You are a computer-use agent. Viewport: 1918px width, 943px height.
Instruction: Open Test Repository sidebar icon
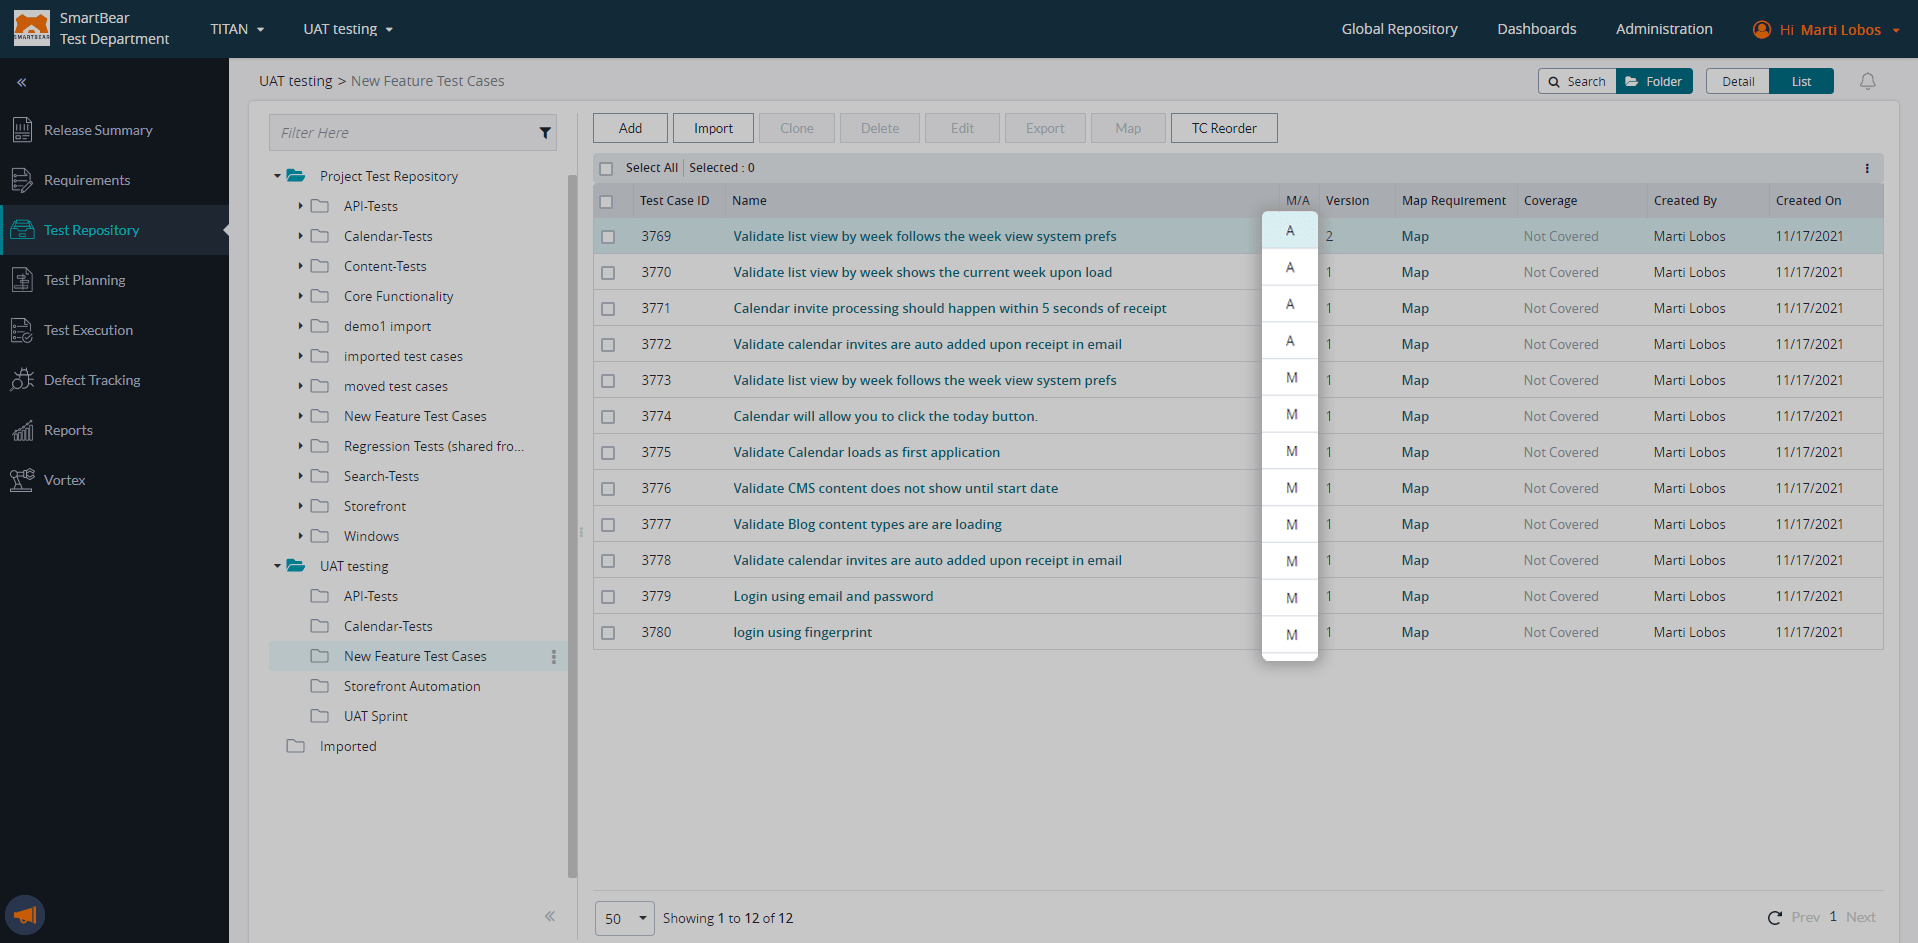pyautogui.click(x=22, y=230)
